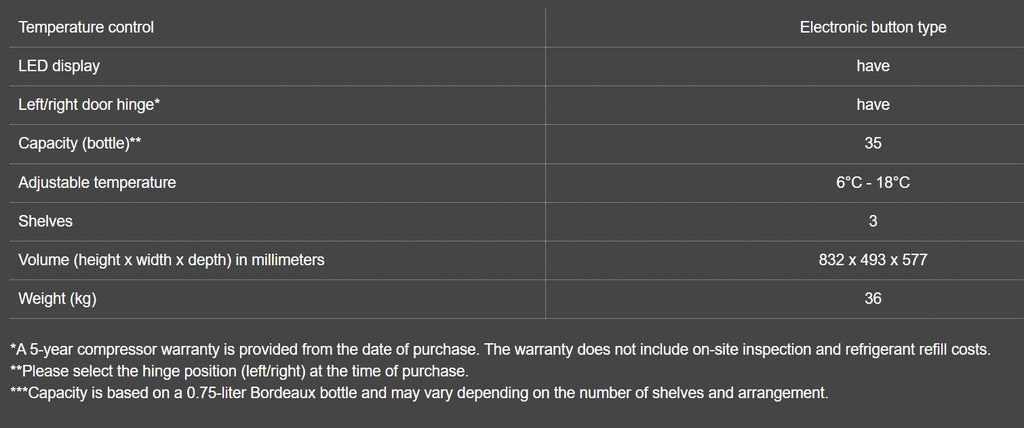Select the capacity value 35
1024x428 pixels.
[x=872, y=144]
